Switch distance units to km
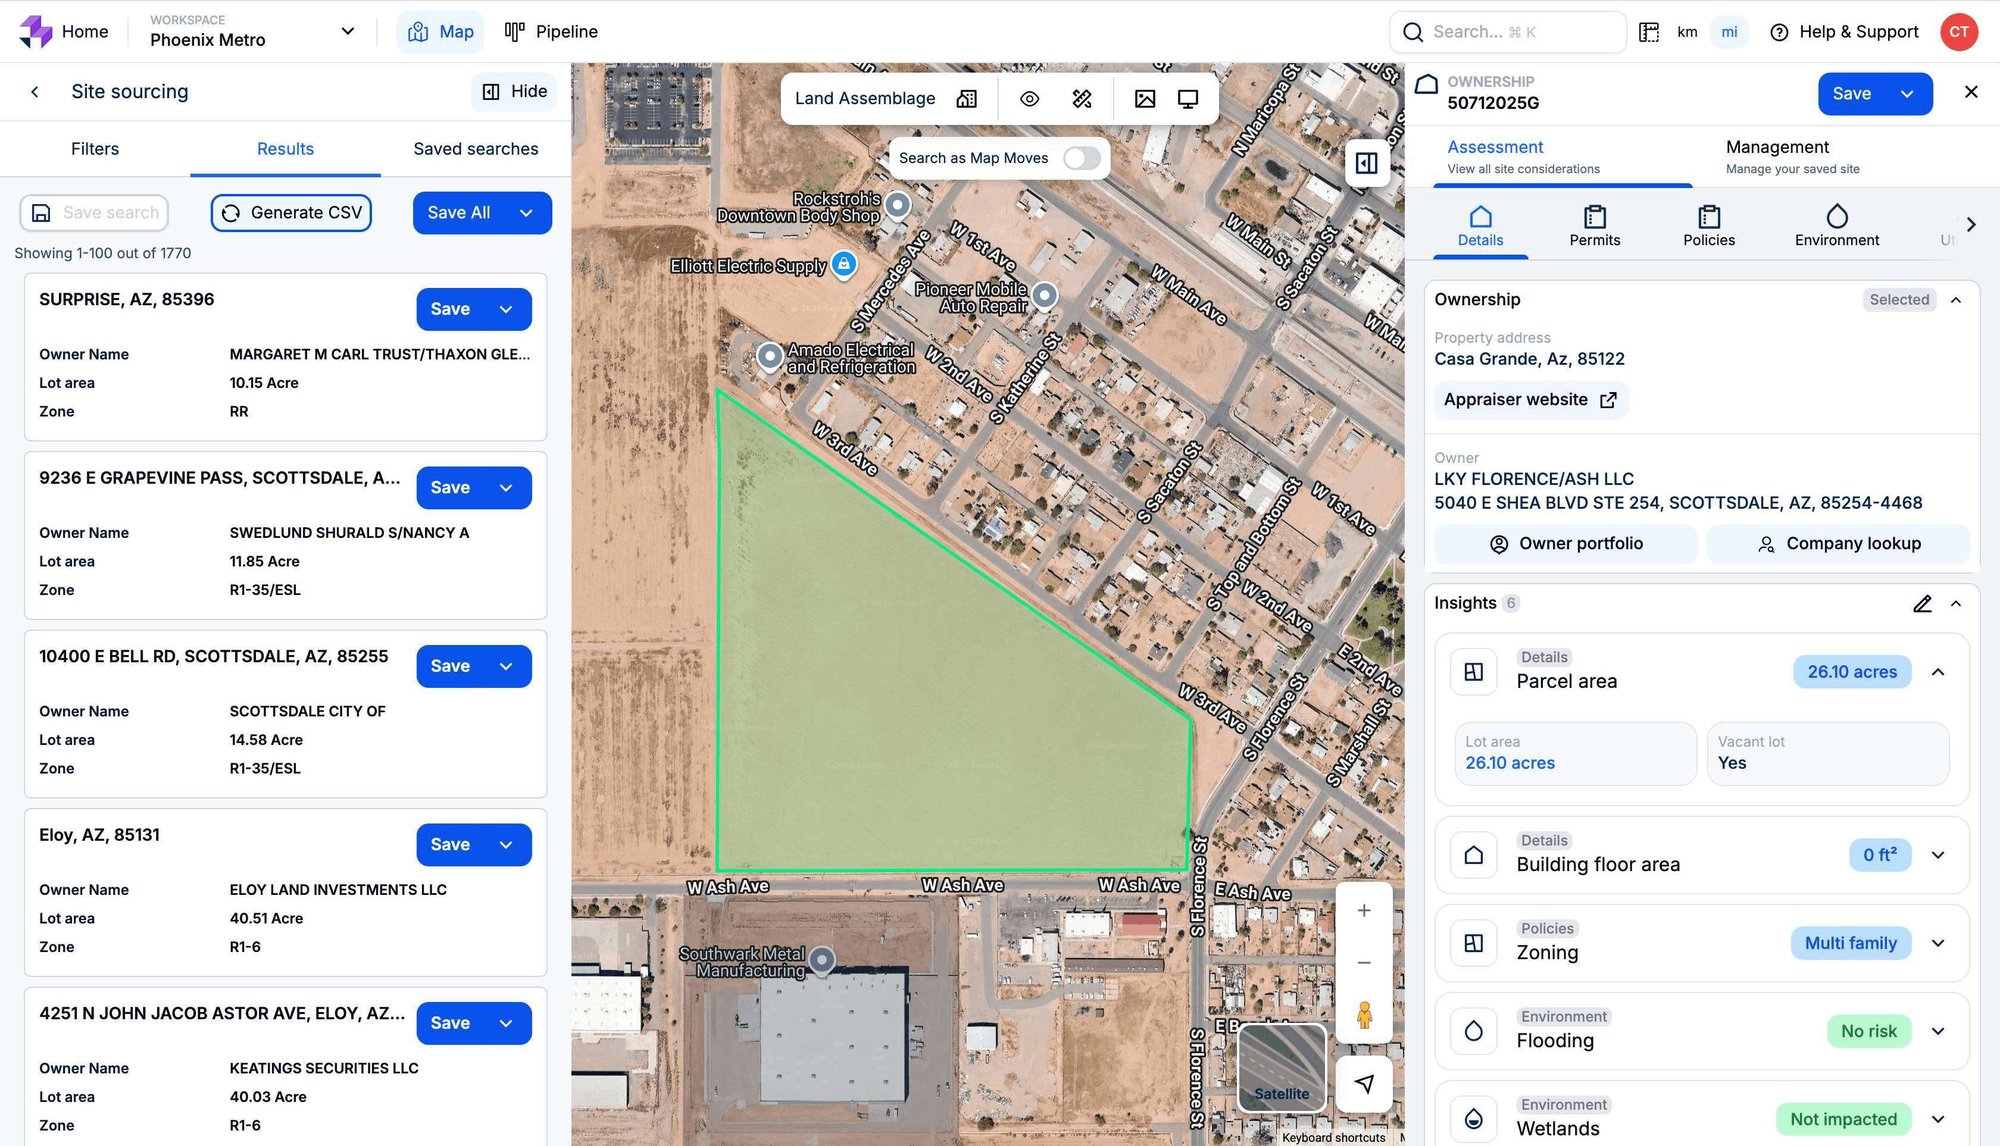Screen dimensions: 2000x1146 point(1687,32)
